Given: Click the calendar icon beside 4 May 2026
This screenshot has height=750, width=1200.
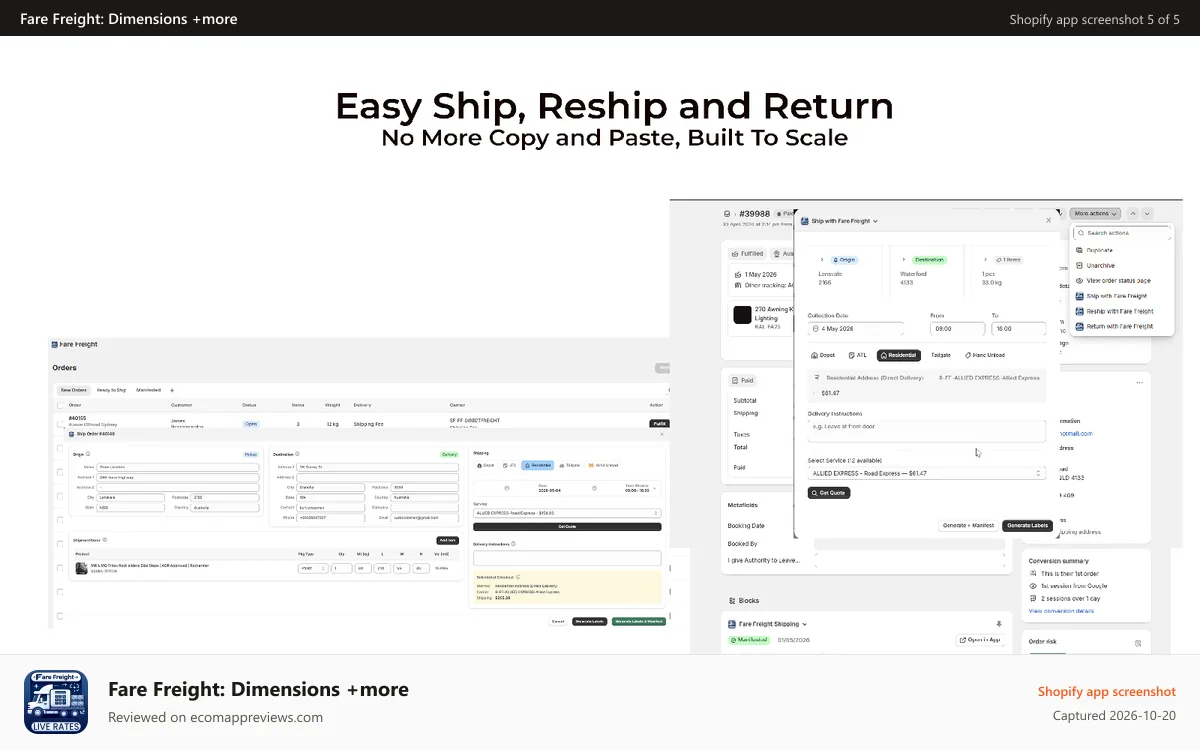Looking at the screenshot, I should click(816, 329).
